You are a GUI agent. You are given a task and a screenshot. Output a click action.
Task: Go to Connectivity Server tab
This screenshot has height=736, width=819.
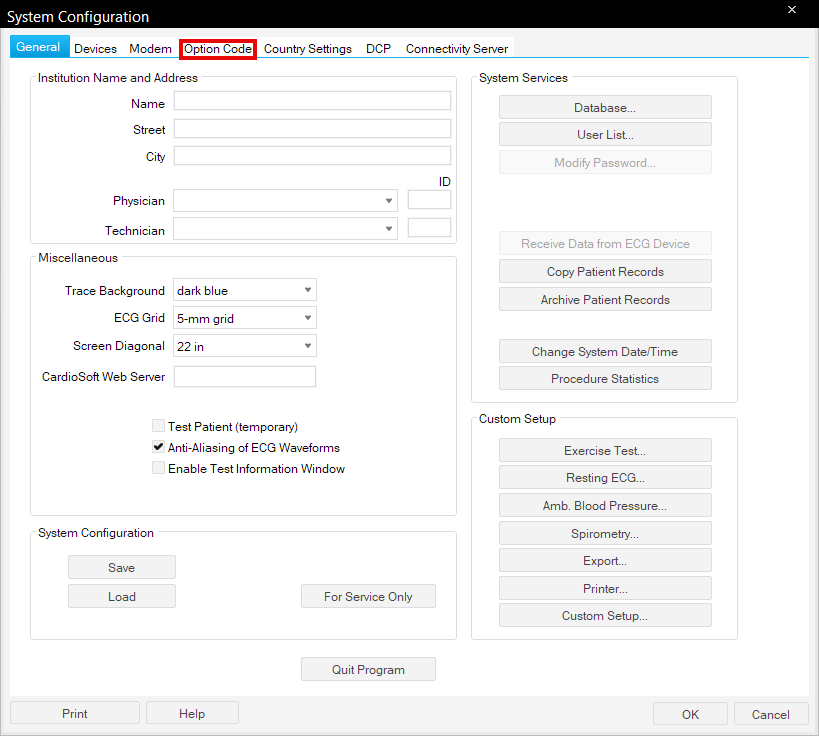click(457, 49)
